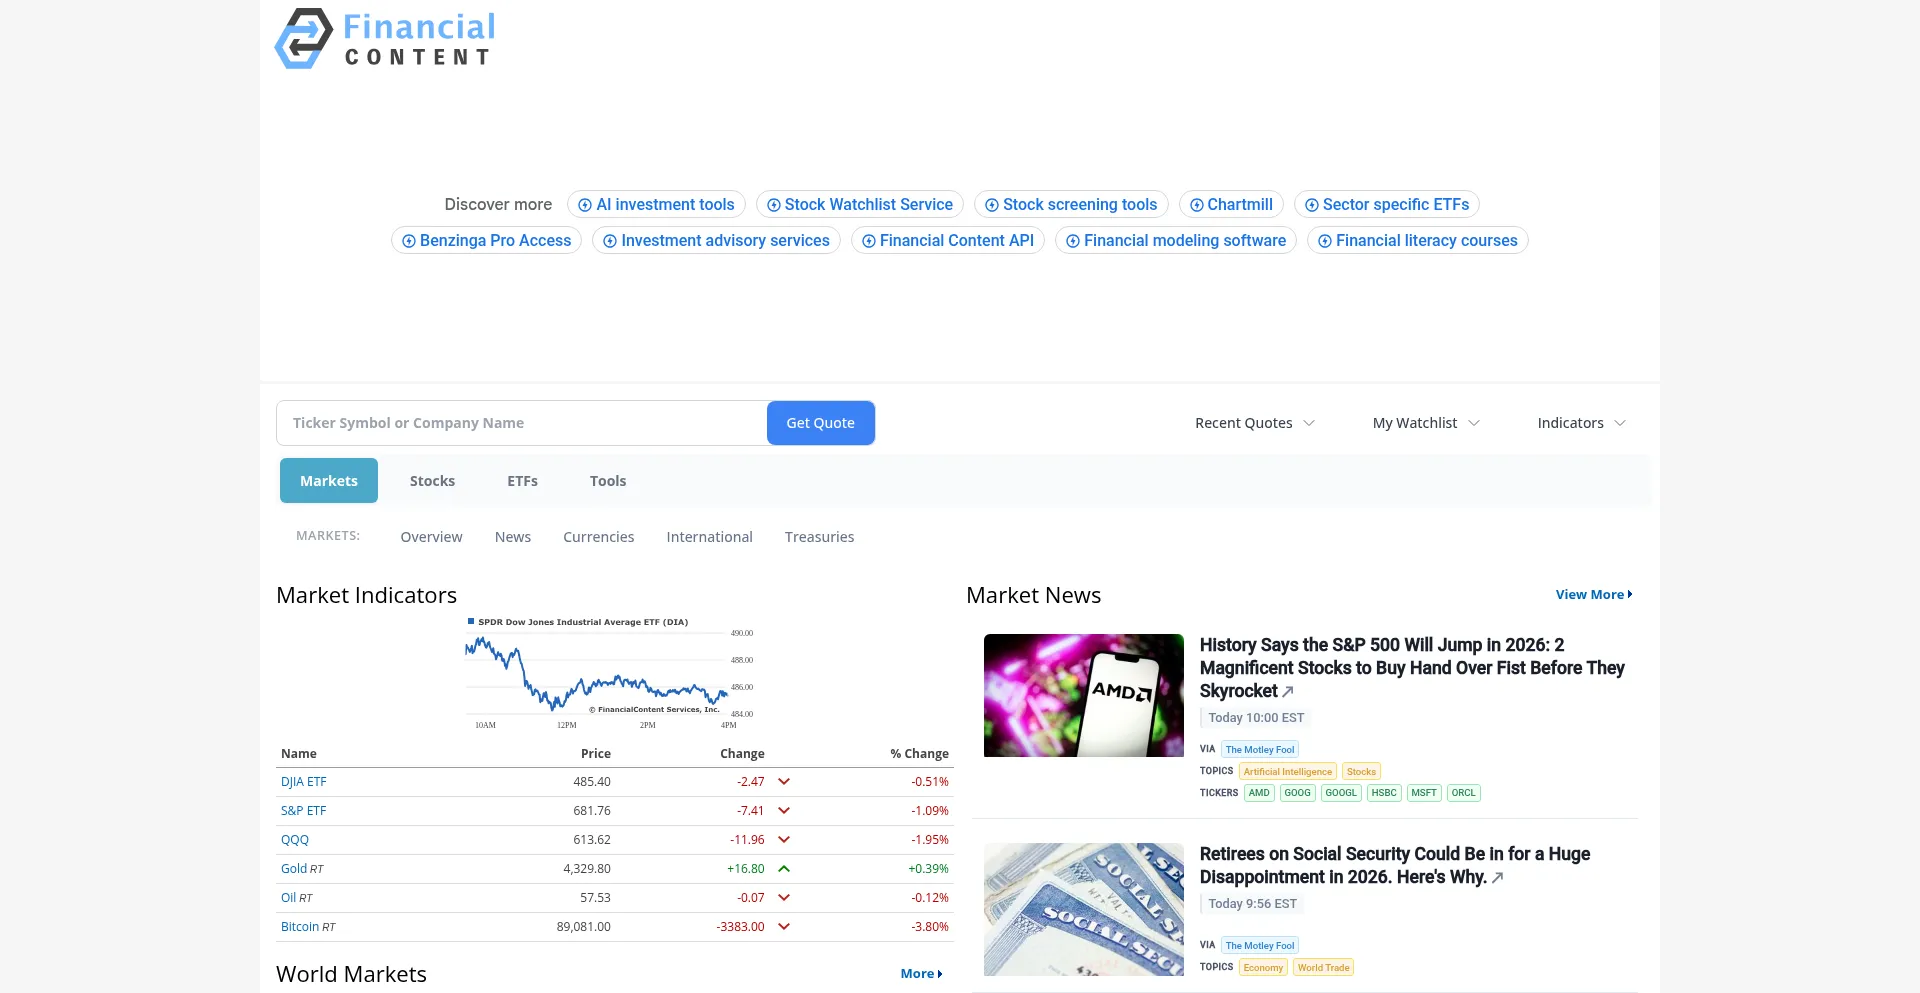The width and height of the screenshot is (1920, 993).
Task: Click the circled icon beside Financial literacy courses
Action: pos(1325,241)
